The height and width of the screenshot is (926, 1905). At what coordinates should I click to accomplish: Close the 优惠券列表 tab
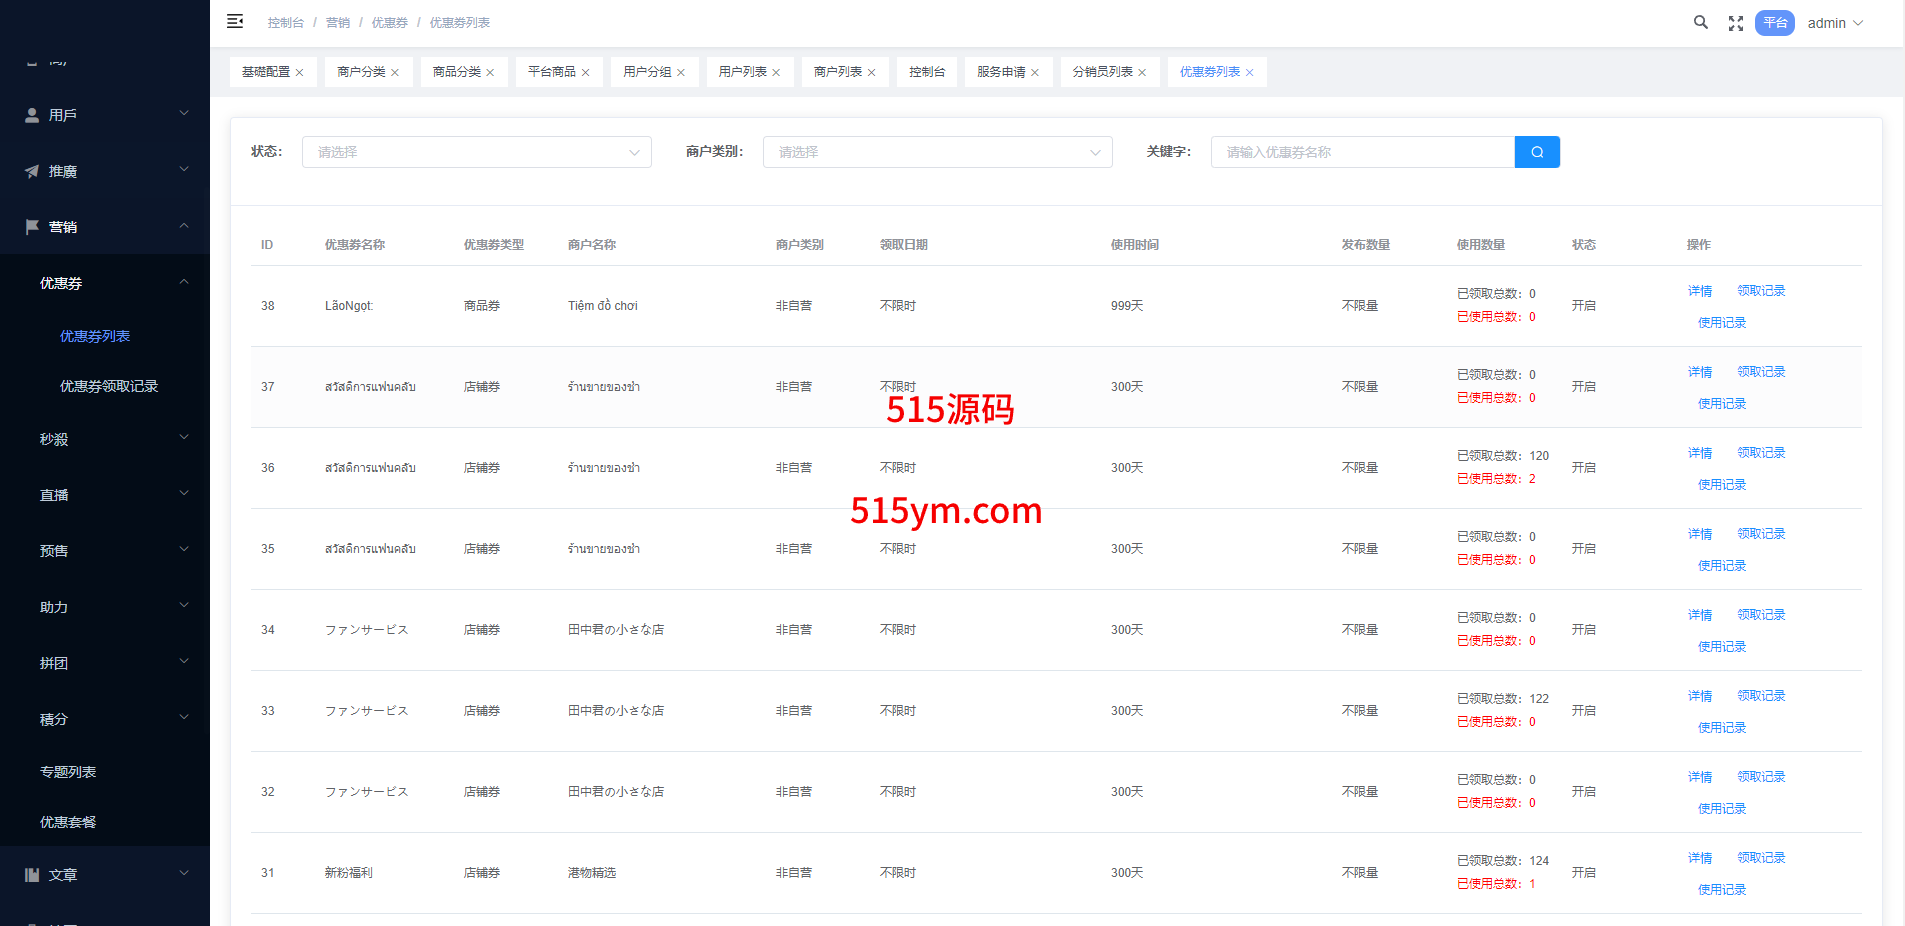coord(1249,73)
